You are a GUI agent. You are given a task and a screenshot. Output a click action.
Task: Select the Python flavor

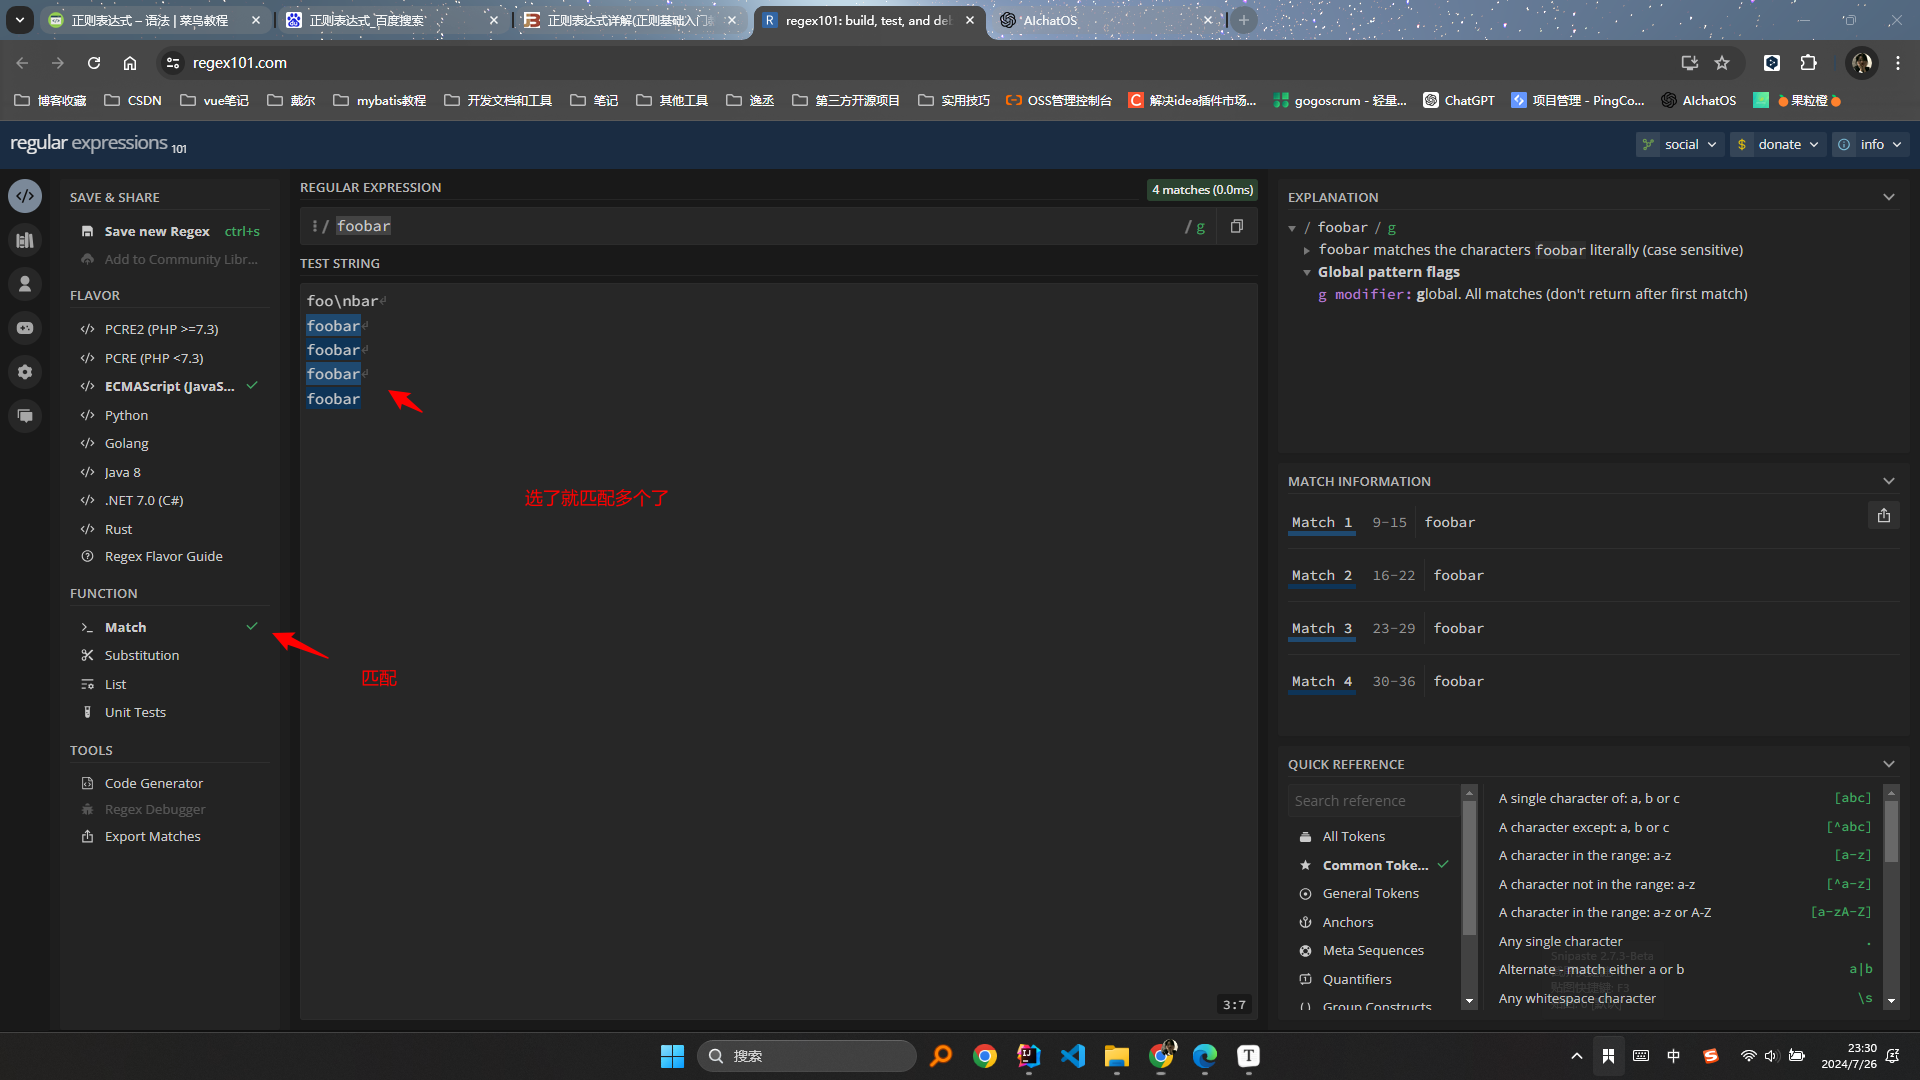pyautogui.click(x=126, y=415)
